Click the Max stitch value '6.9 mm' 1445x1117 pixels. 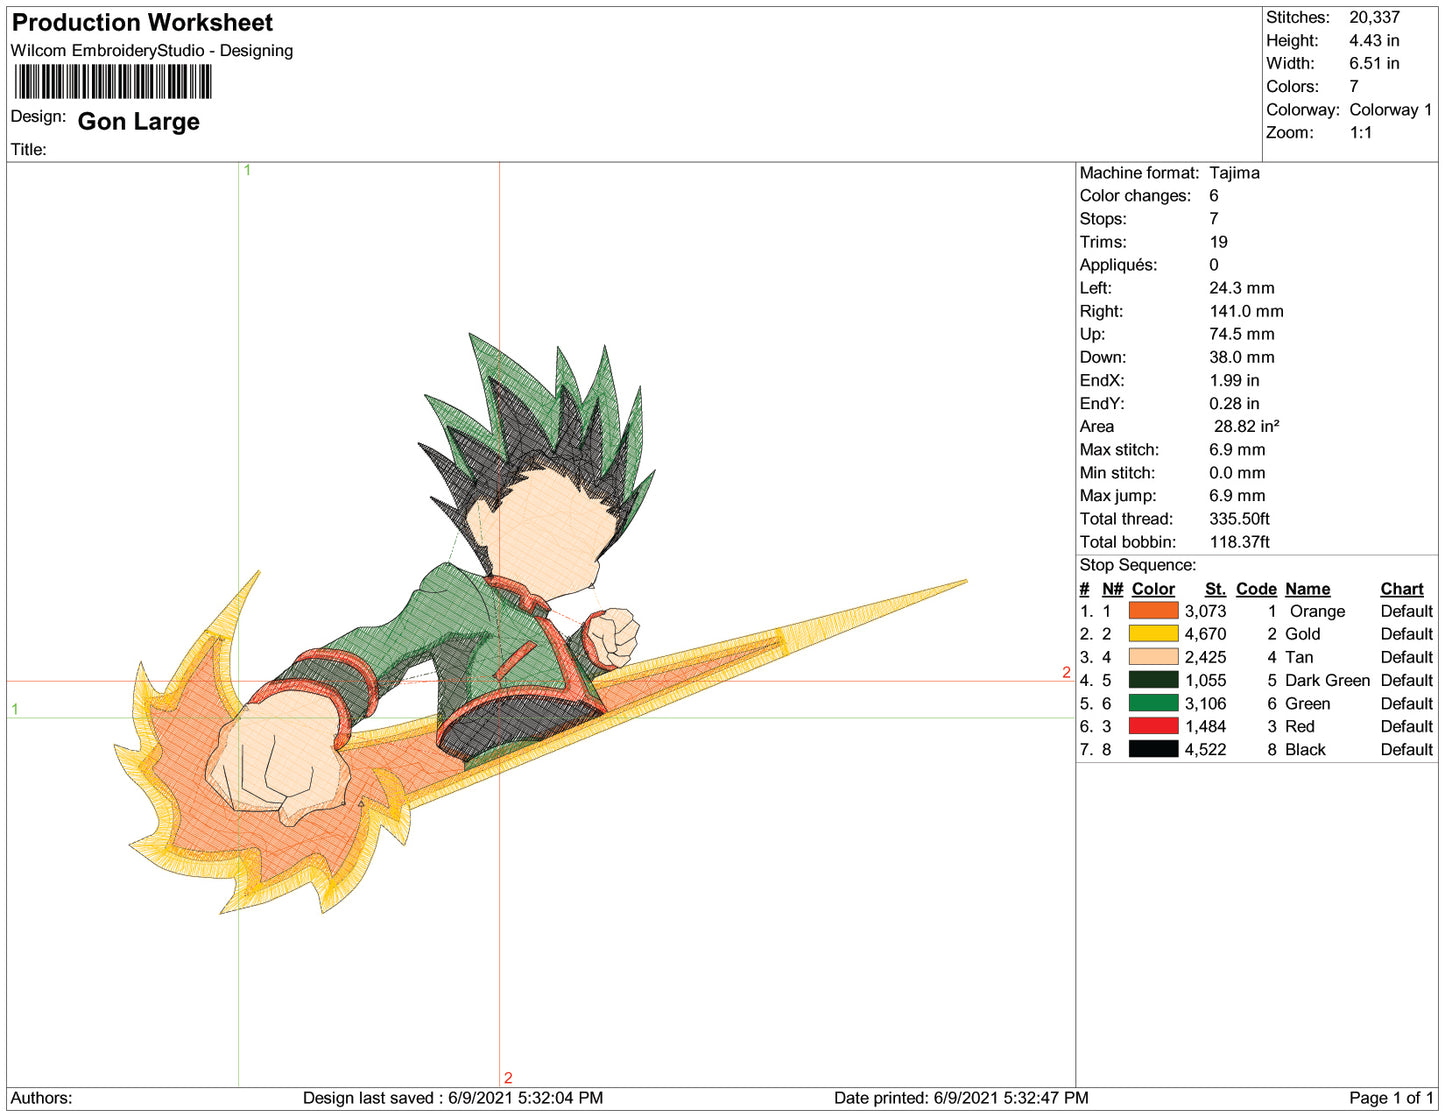click(x=1237, y=450)
